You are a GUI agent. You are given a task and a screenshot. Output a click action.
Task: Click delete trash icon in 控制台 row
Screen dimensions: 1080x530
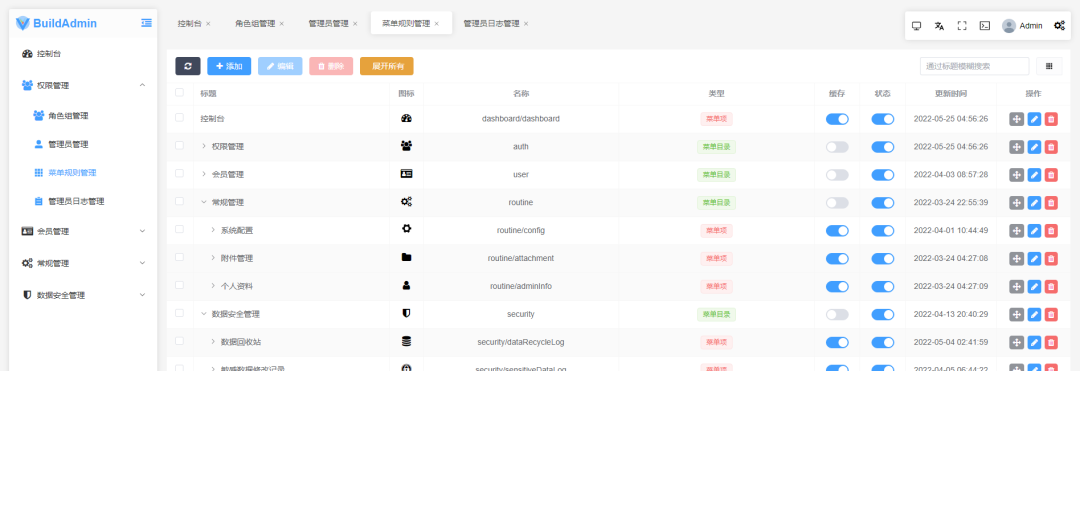1051,119
